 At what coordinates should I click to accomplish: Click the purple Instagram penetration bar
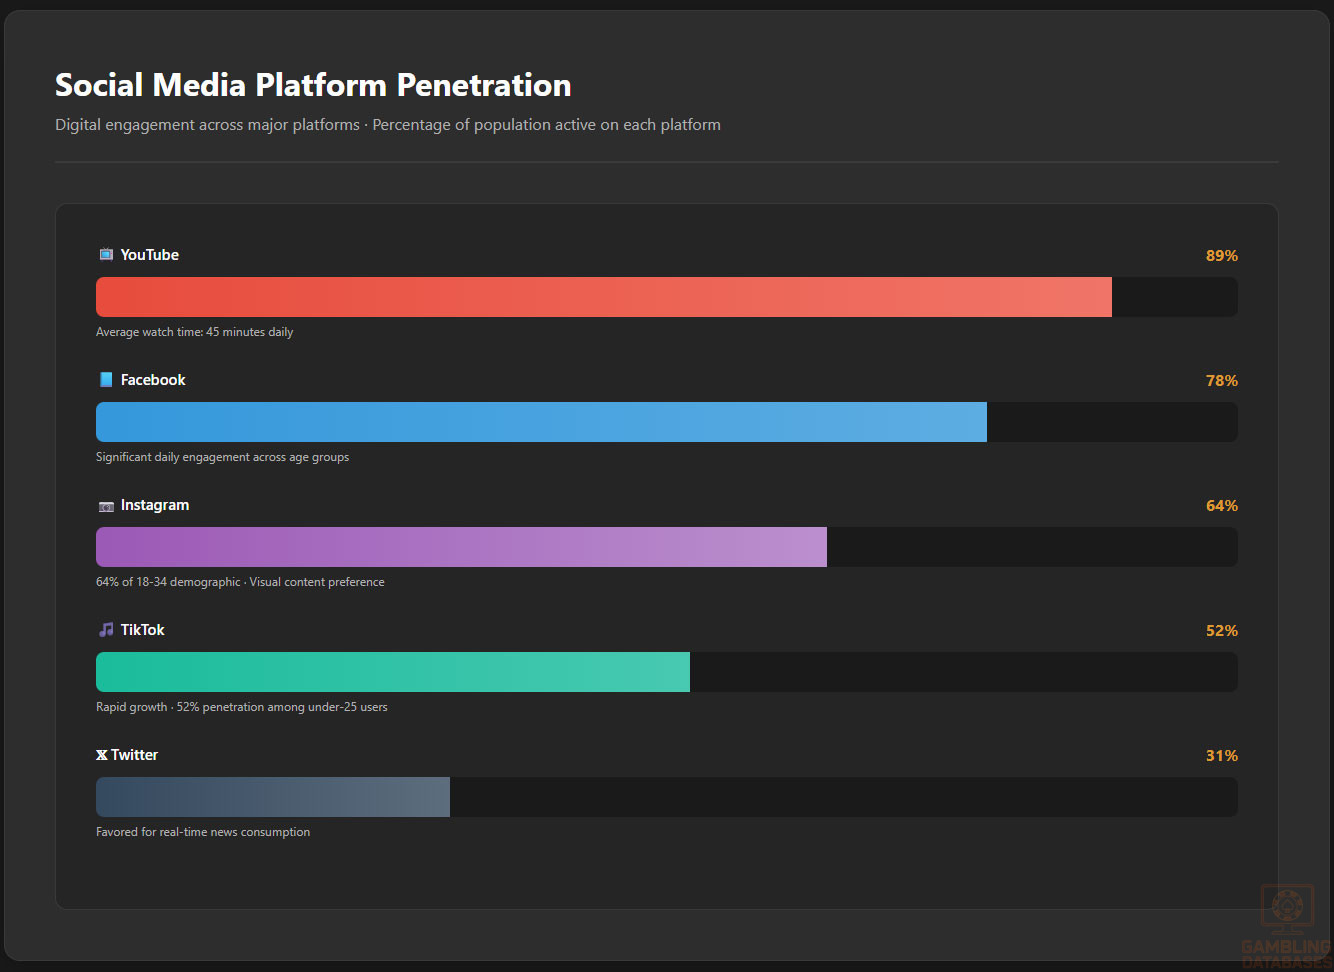[x=461, y=547]
